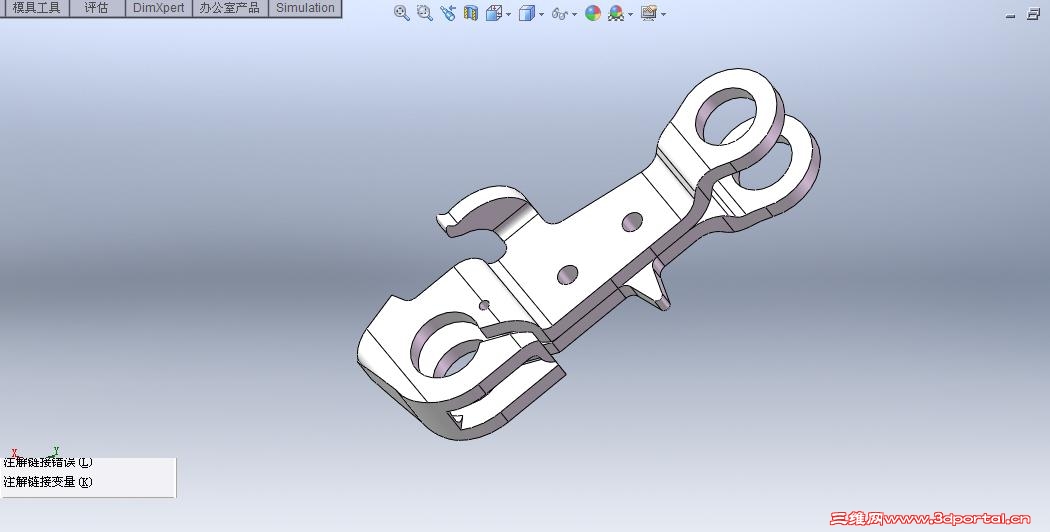Image resolution: width=1050 pixels, height=532 pixels.
Task: Click the View Settings monitor icon
Action: tap(648, 13)
